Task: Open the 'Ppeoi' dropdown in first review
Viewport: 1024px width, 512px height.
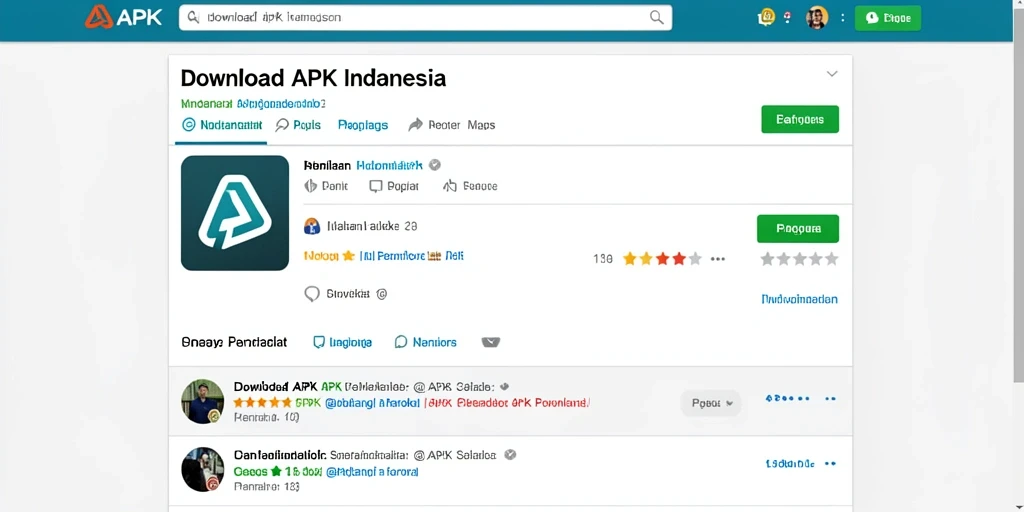Action: point(711,404)
